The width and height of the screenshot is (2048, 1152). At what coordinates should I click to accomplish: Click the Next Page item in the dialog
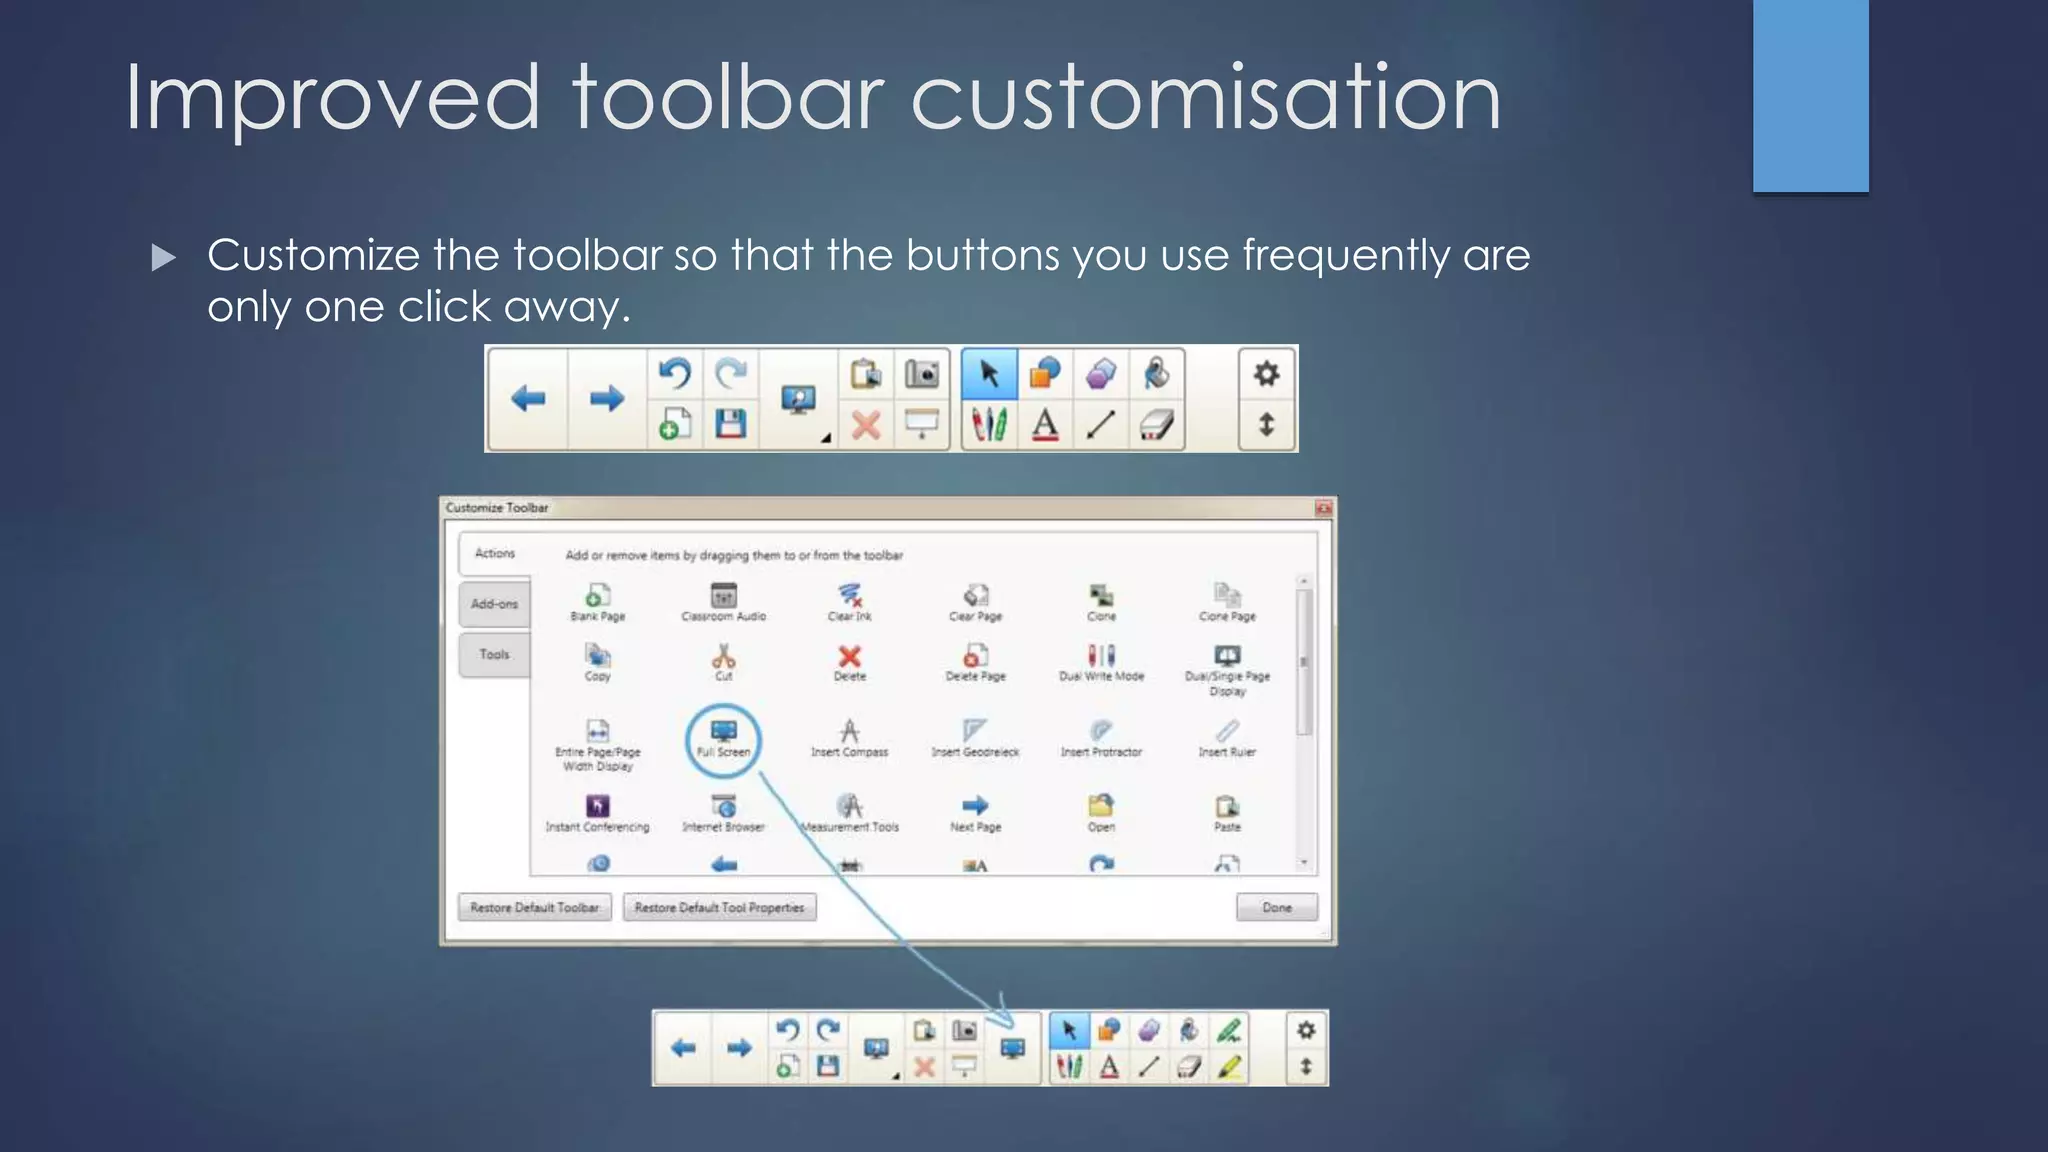tap(976, 814)
